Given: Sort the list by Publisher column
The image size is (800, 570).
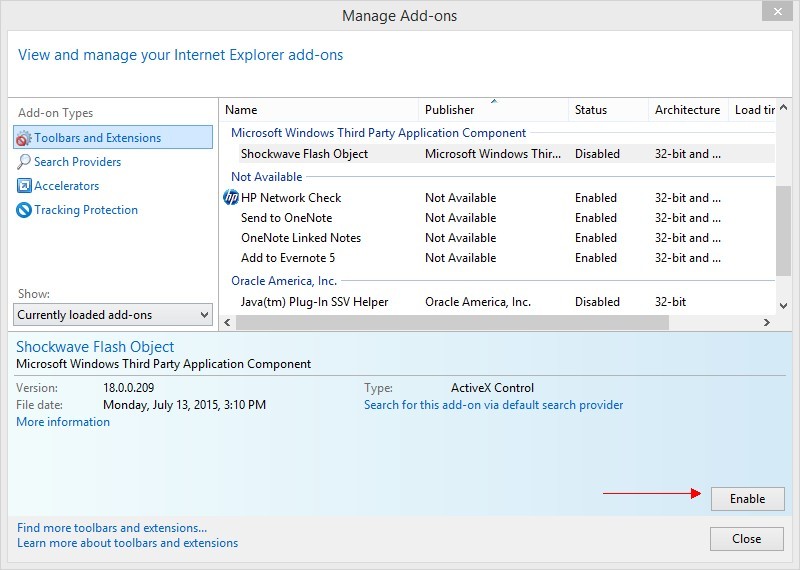Looking at the screenshot, I should point(449,110).
